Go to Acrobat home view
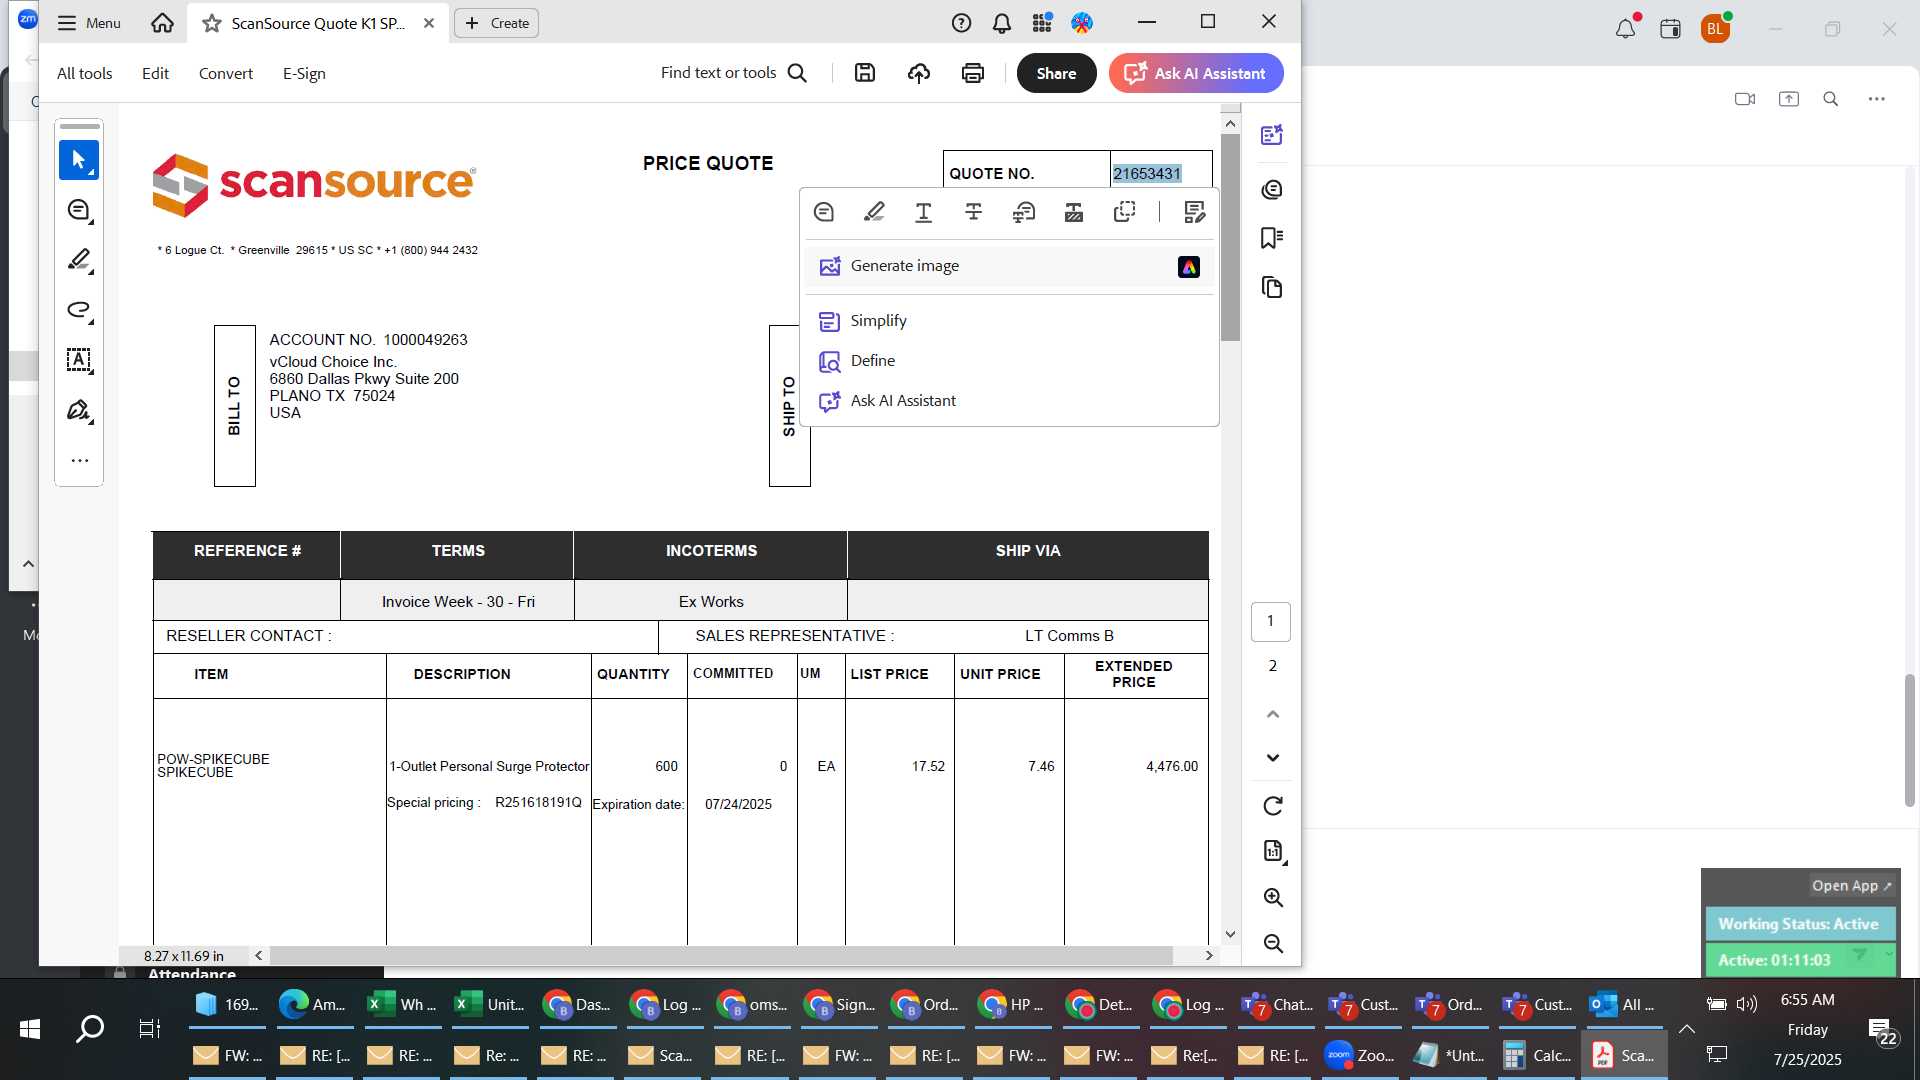Screen dimensions: 1920x1080 (162, 23)
